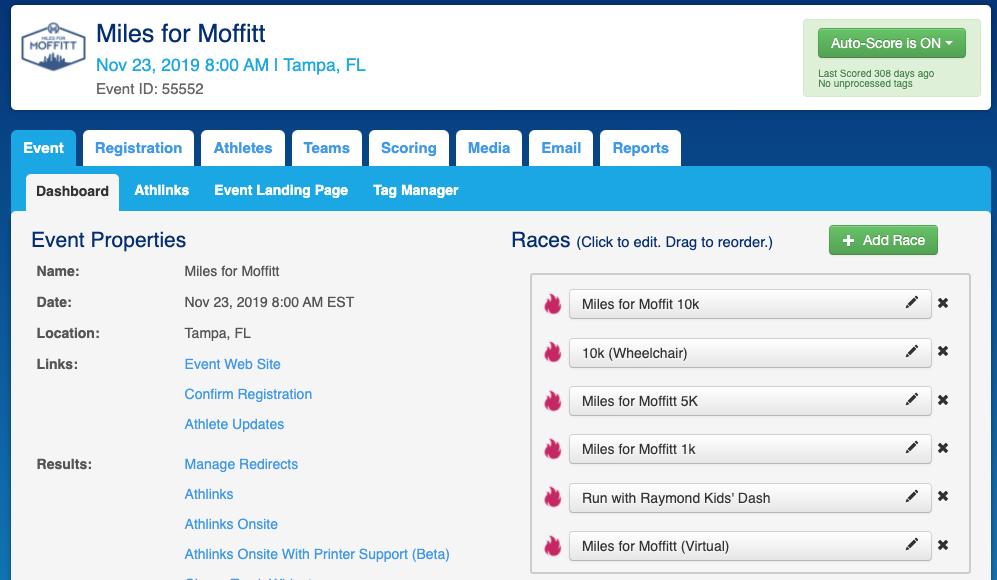Select the Dashboard sub-tab
Viewport: 997px width, 580px height.
pyautogui.click(x=72, y=191)
